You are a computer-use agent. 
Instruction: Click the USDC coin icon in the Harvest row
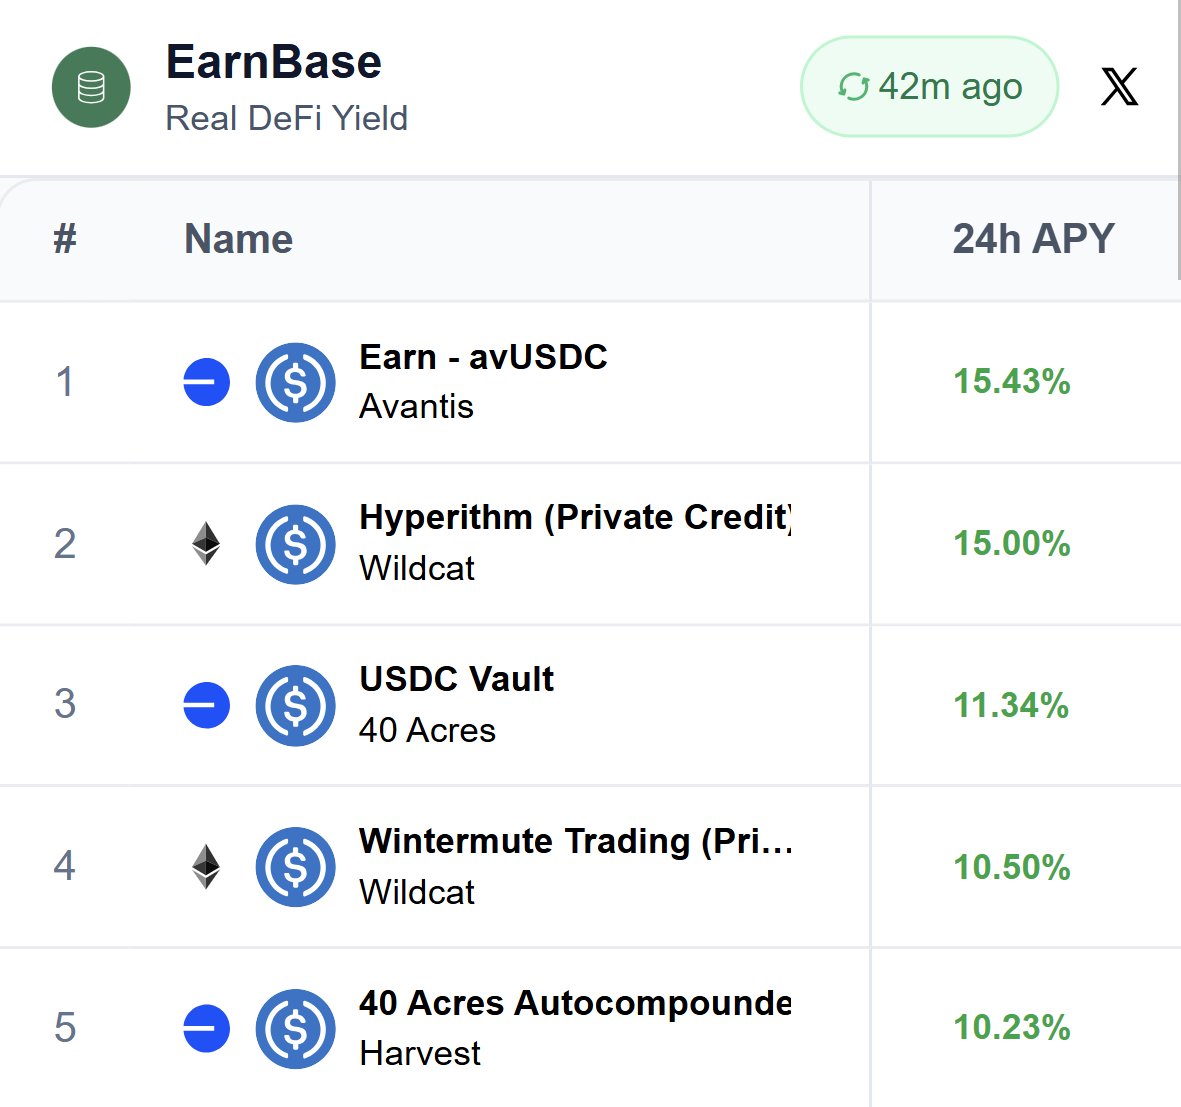[x=295, y=1029]
